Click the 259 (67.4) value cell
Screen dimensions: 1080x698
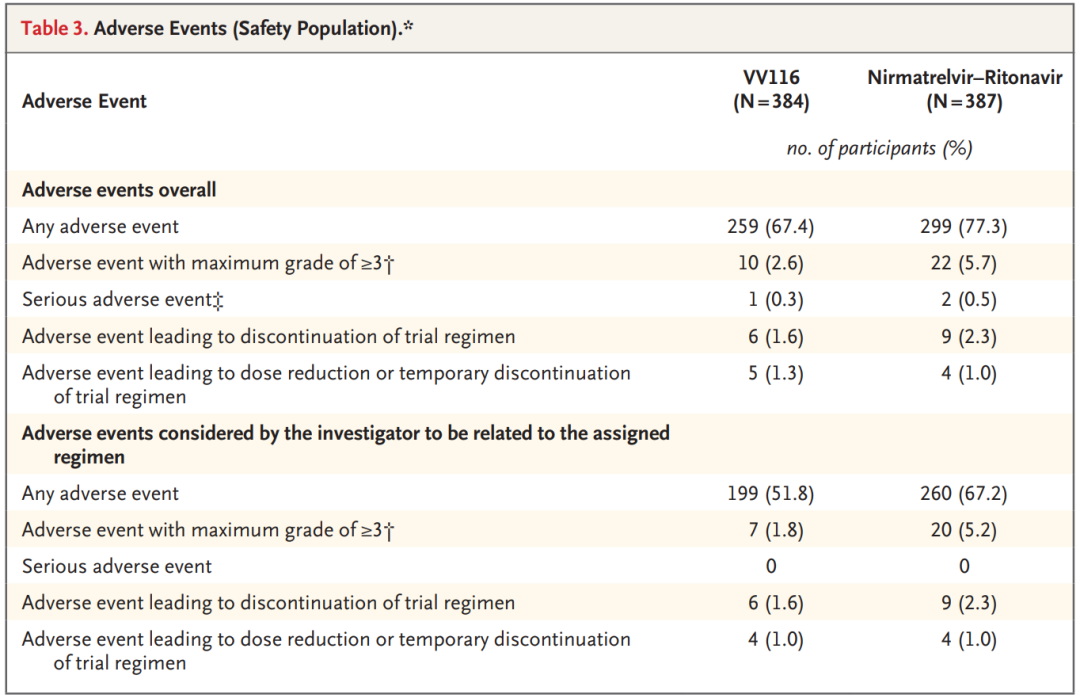pyautogui.click(x=770, y=227)
